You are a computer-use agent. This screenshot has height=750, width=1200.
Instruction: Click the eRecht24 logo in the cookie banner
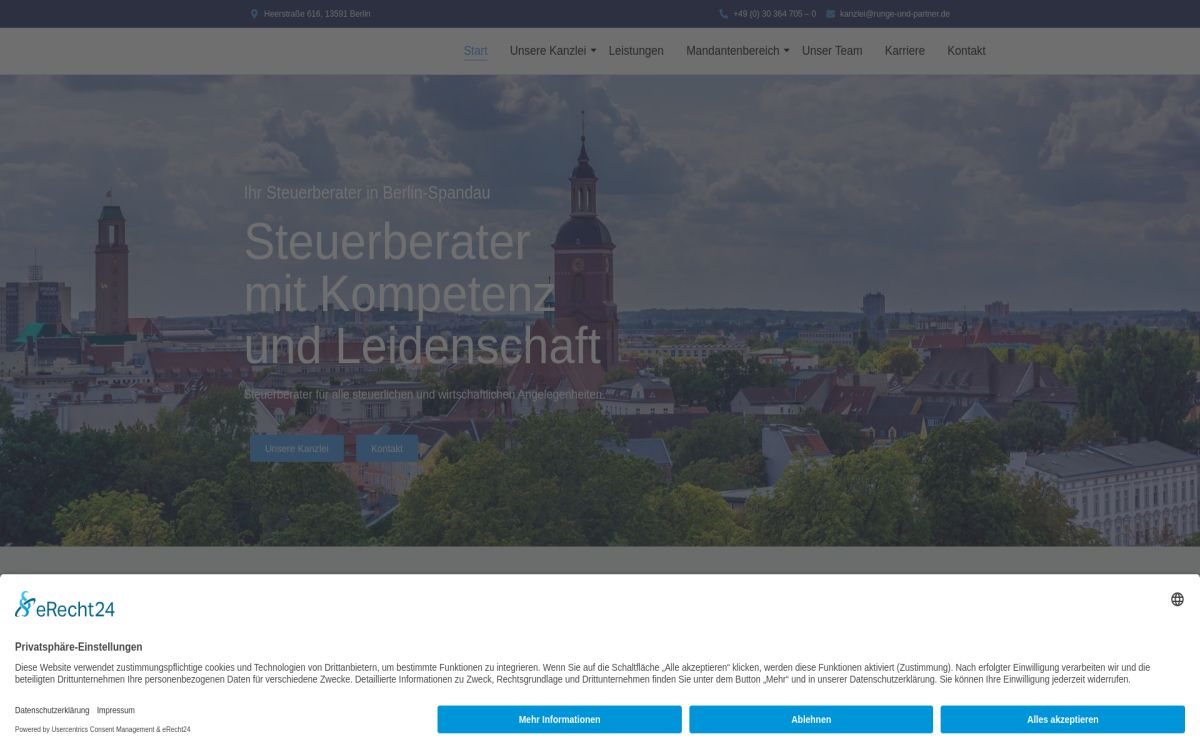[x=65, y=605]
